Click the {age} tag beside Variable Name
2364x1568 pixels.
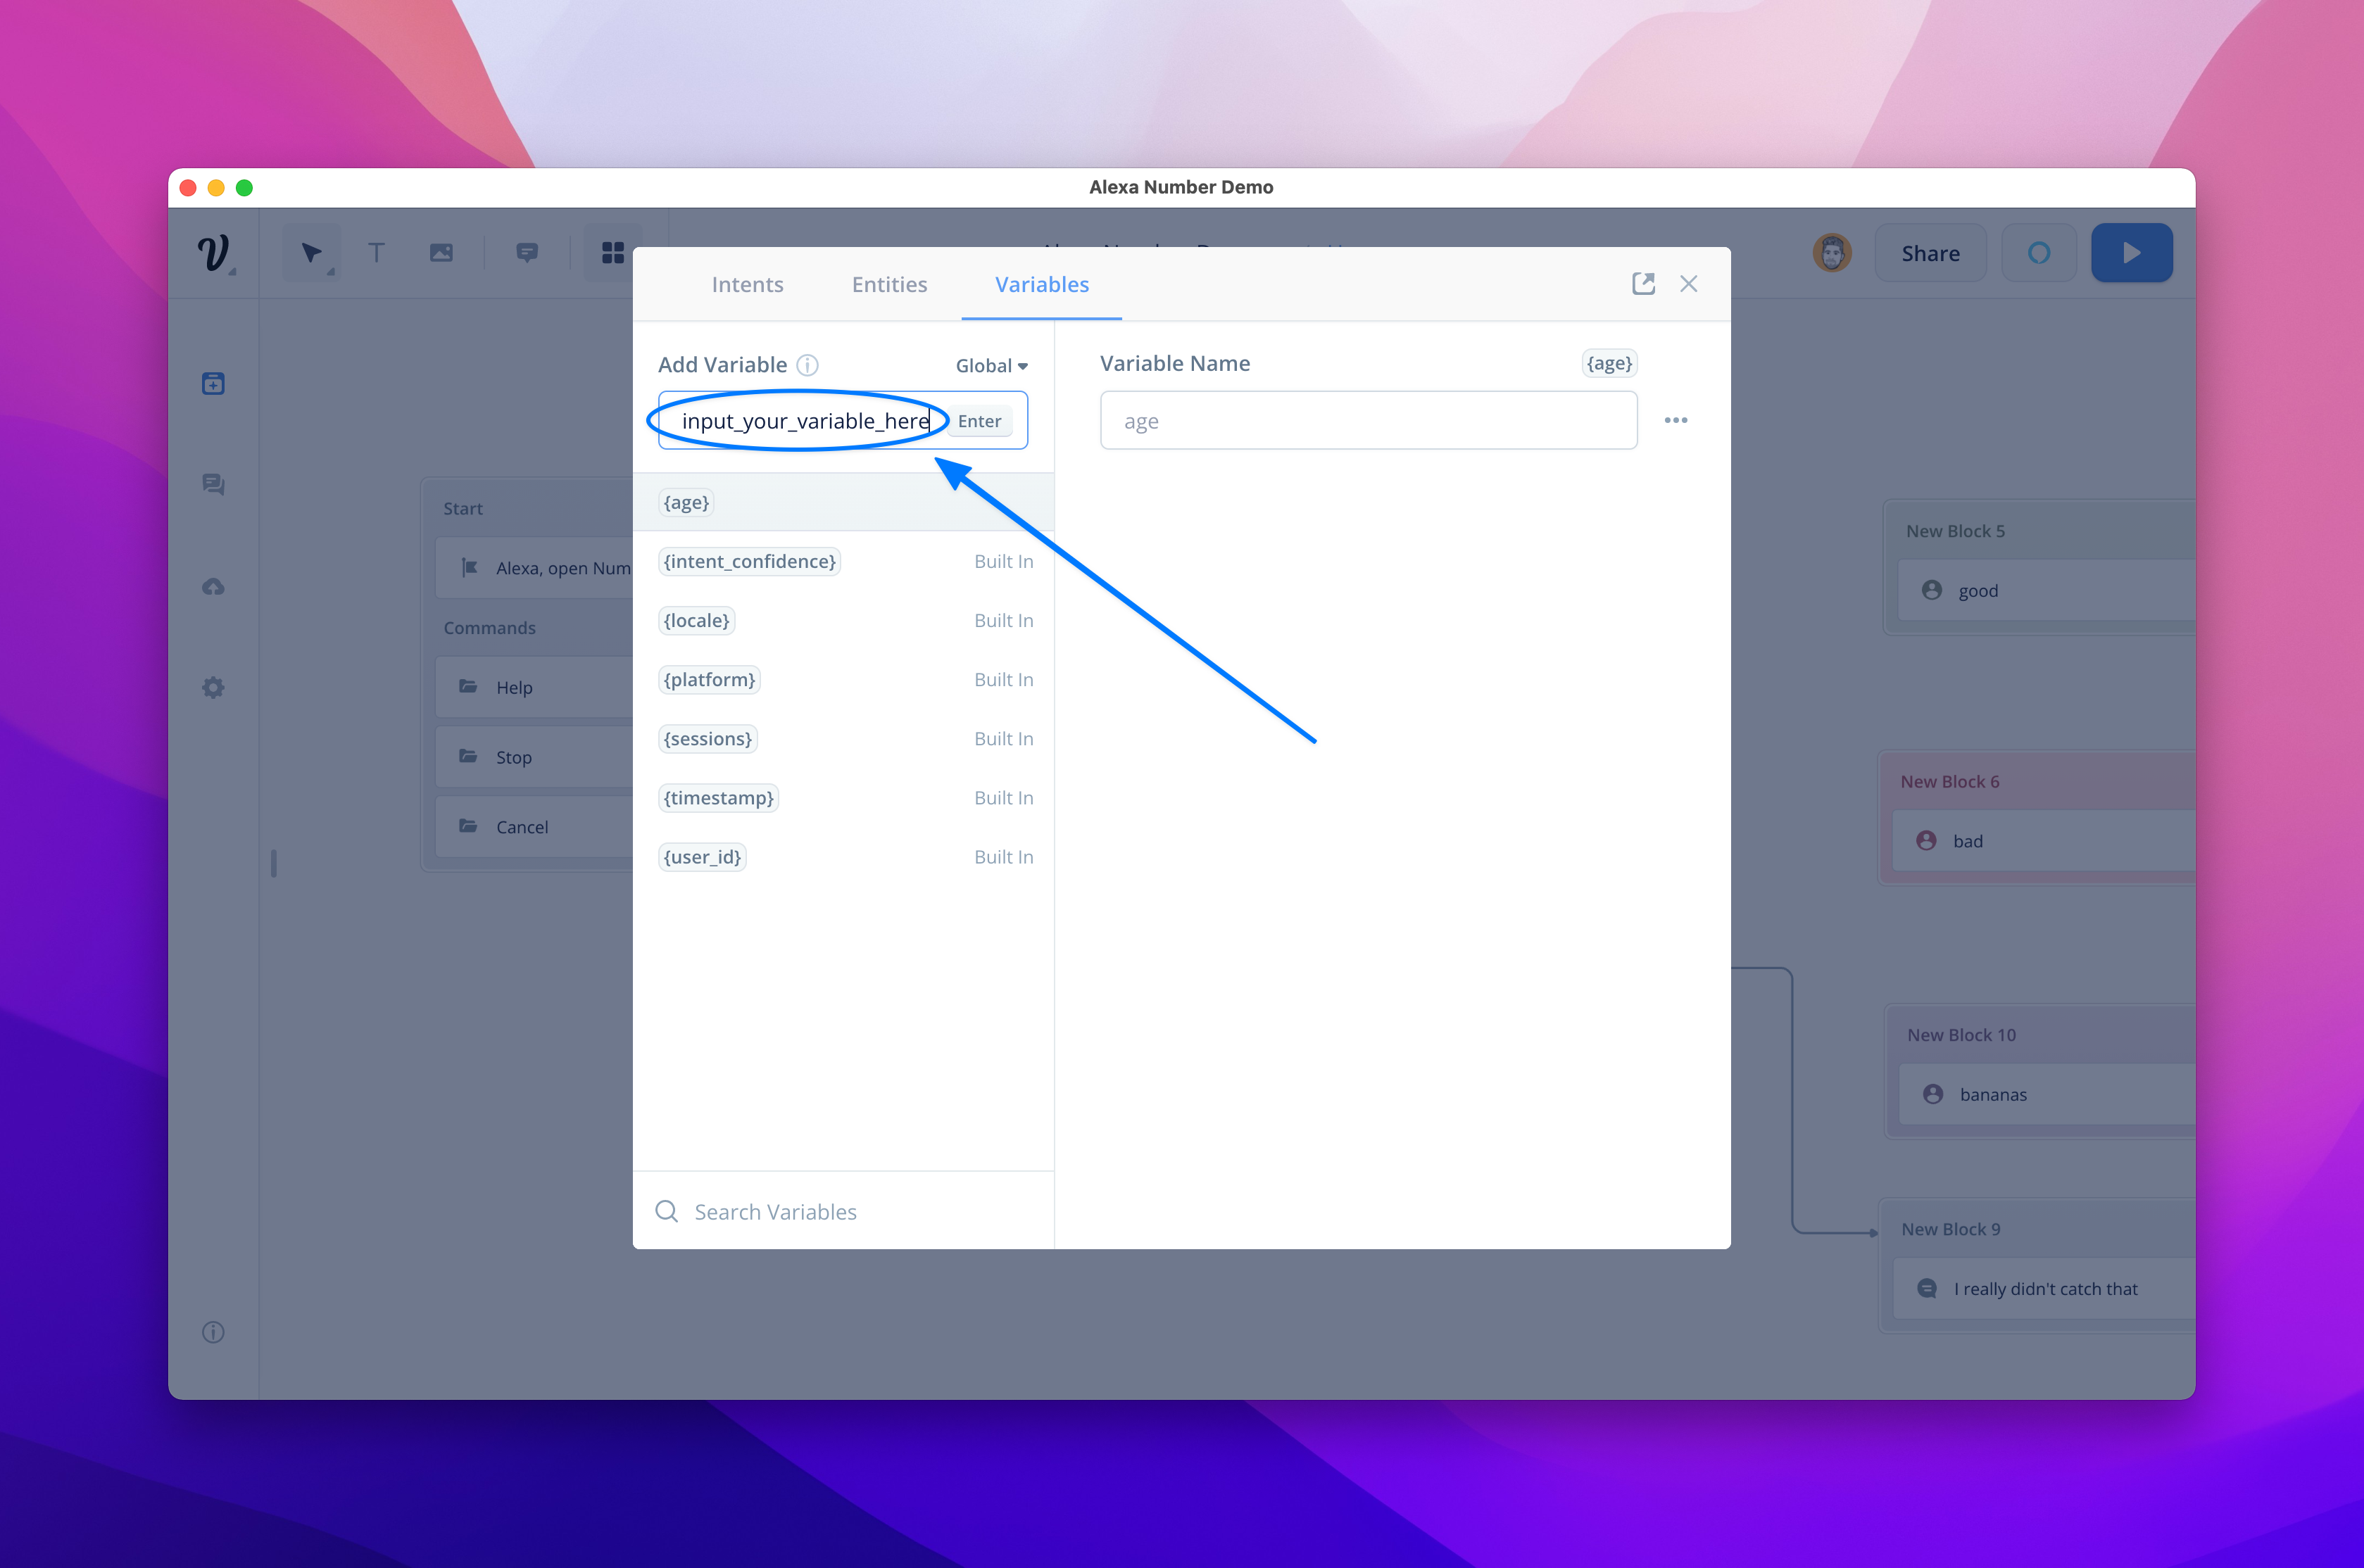point(1609,363)
